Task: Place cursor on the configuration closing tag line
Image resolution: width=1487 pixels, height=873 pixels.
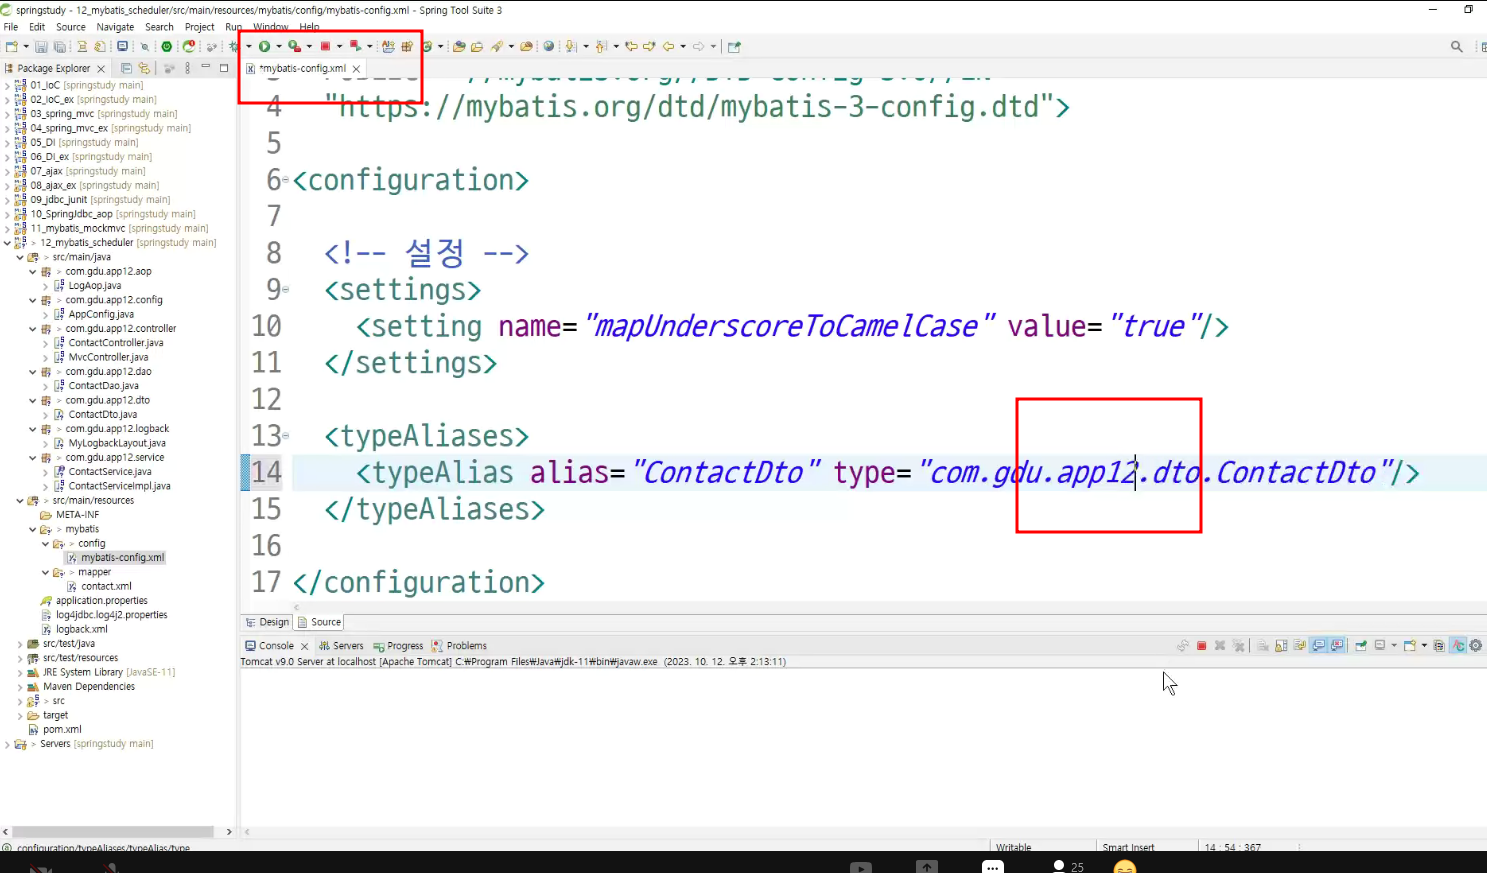Action: 420,582
